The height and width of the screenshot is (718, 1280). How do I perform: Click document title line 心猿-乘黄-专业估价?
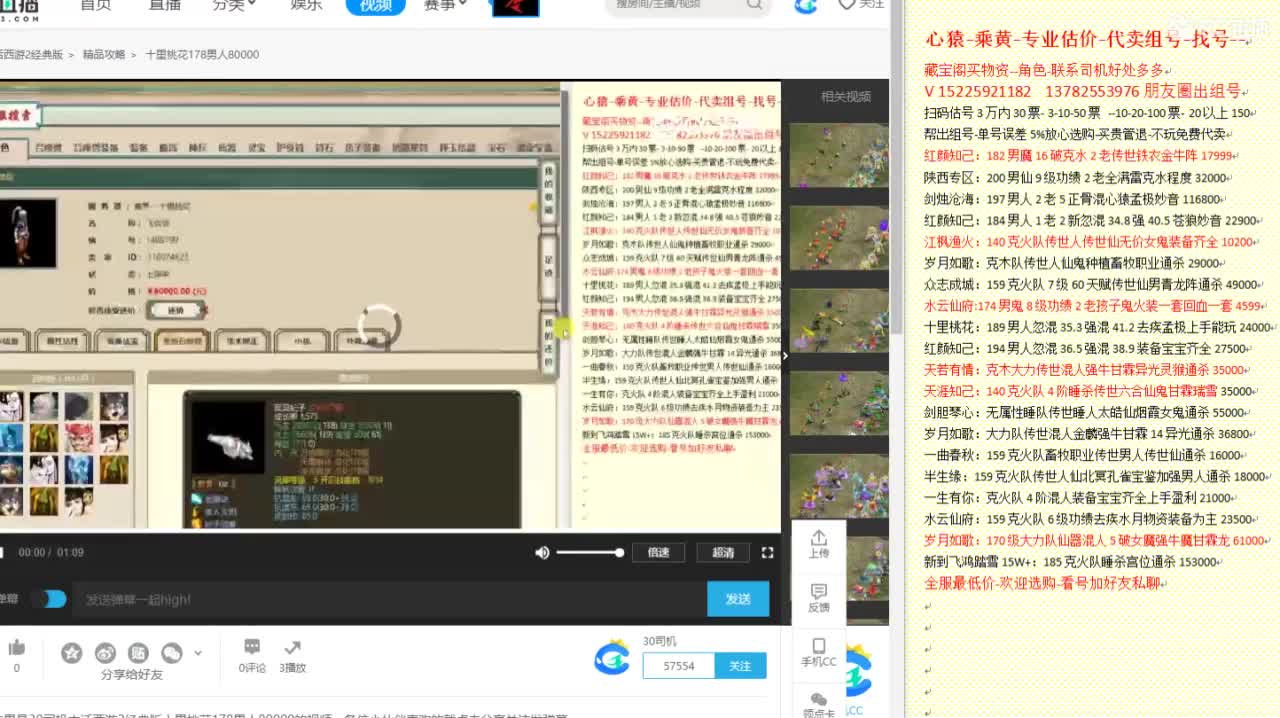1087,40
